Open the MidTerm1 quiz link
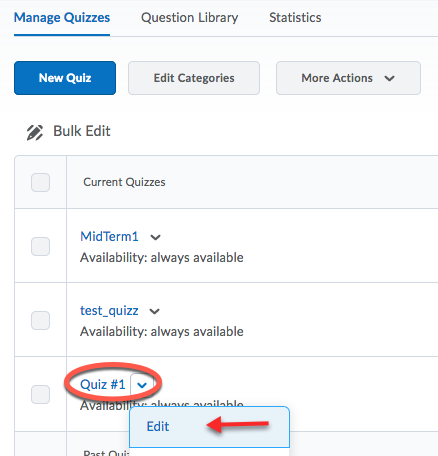Screen dimensions: 438x456 [x=109, y=236]
